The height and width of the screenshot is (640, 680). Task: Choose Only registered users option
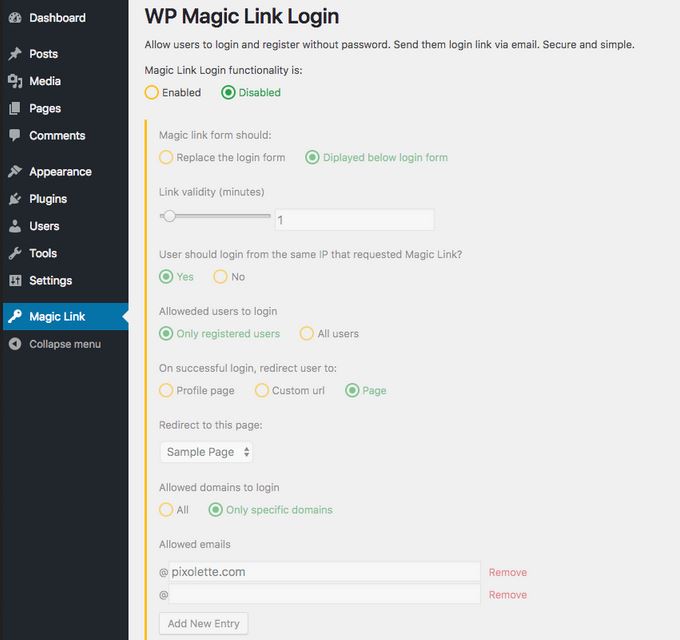point(166,333)
